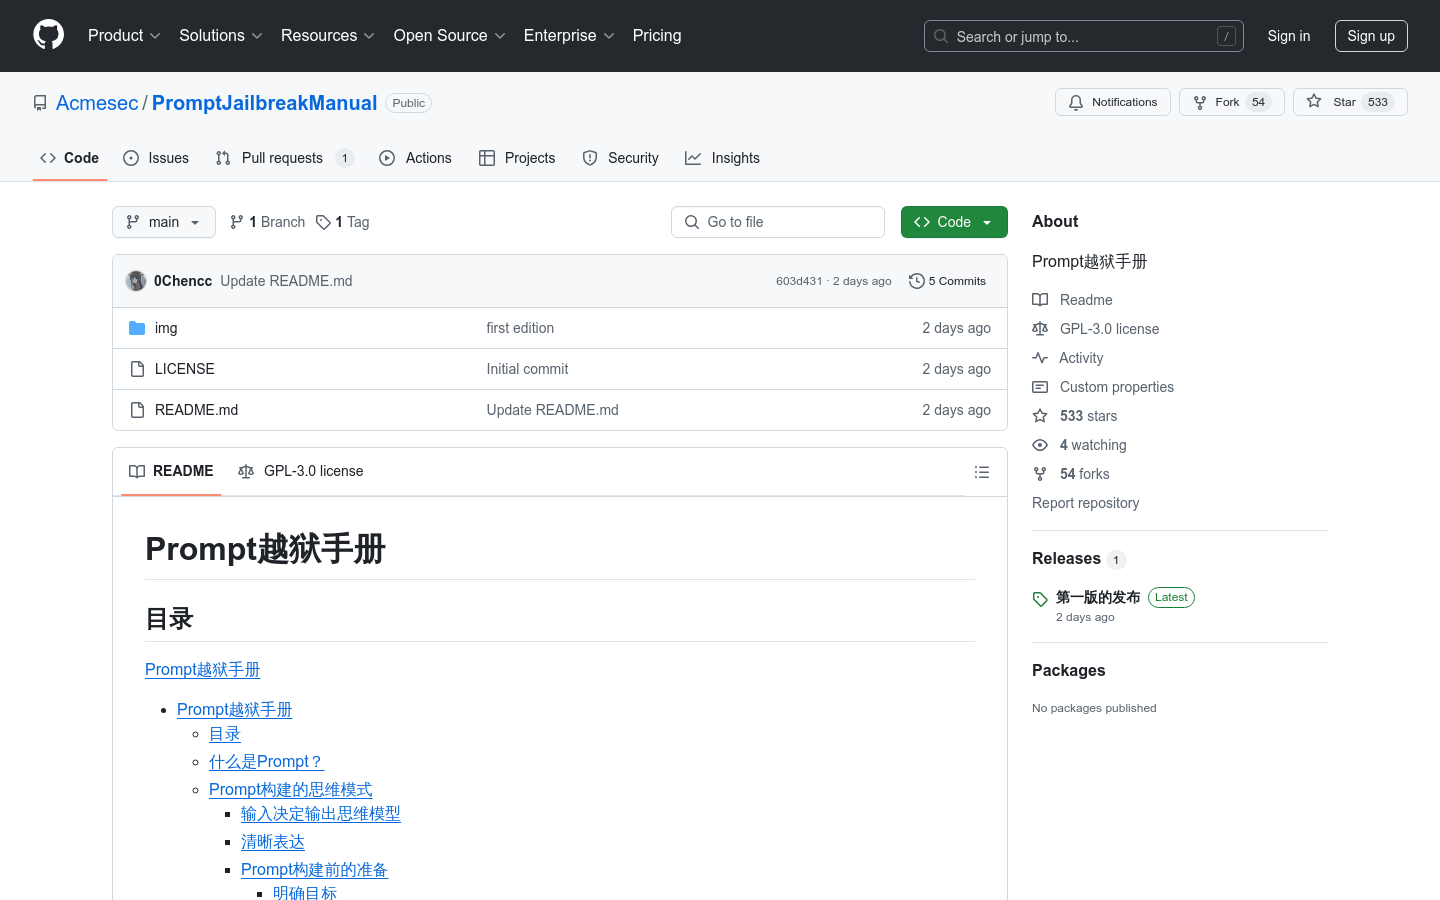Open the 什么是Prompt？ contents link
1440x900 pixels.
click(266, 762)
